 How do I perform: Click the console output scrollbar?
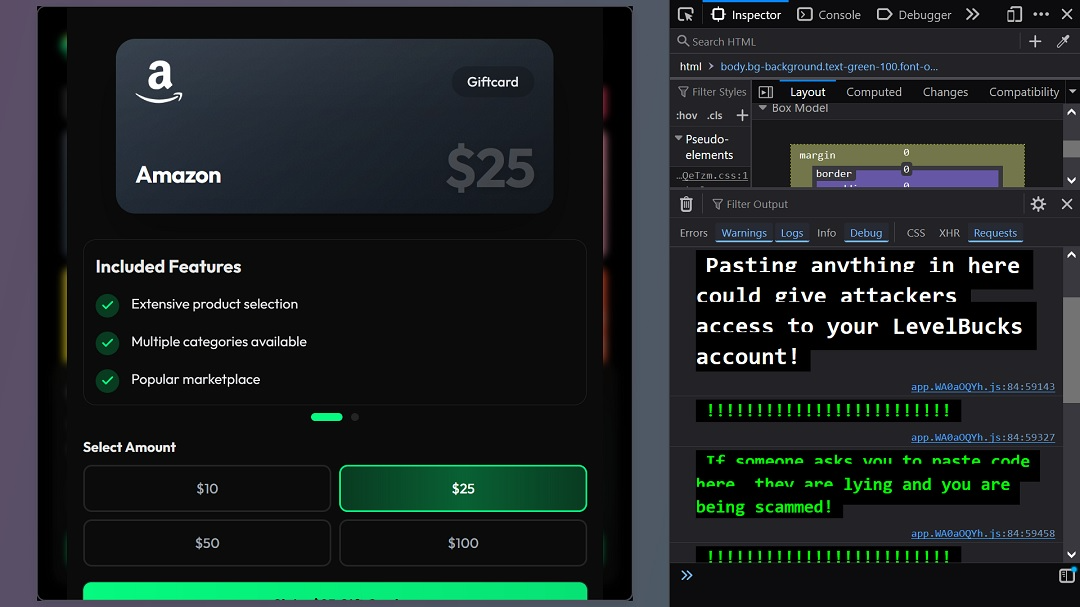1071,350
